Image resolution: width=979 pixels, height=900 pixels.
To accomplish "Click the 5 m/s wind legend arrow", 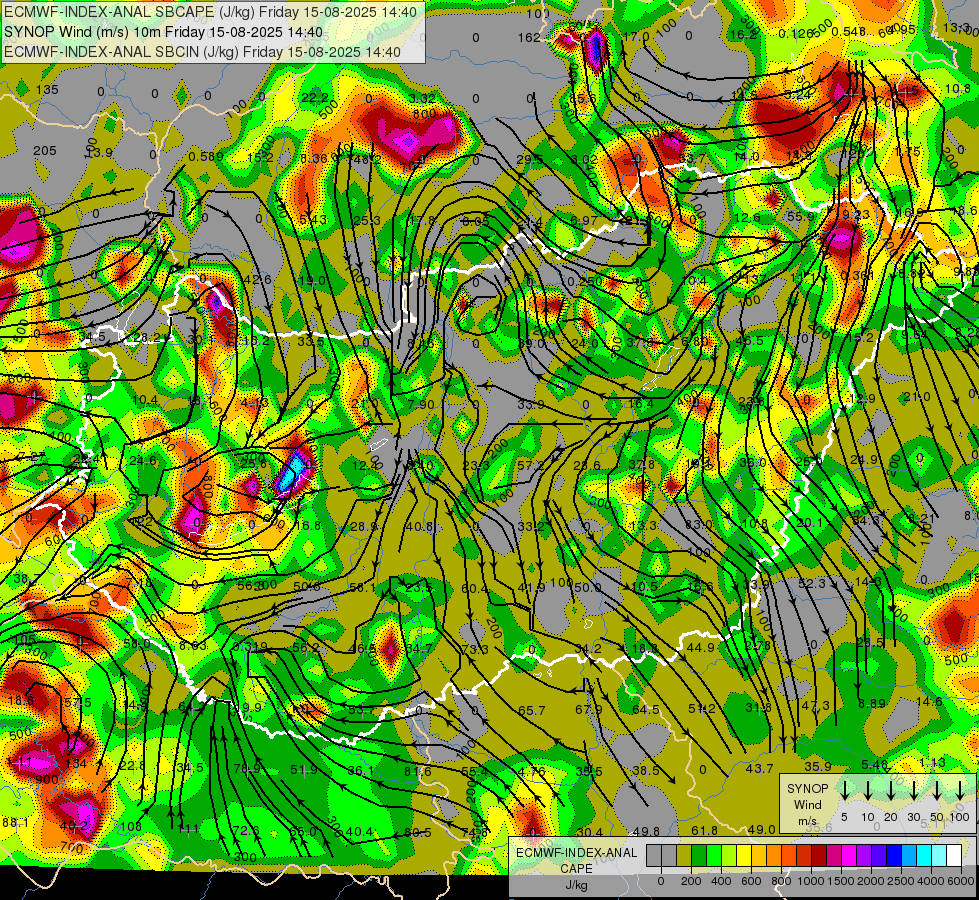I will click(844, 791).
